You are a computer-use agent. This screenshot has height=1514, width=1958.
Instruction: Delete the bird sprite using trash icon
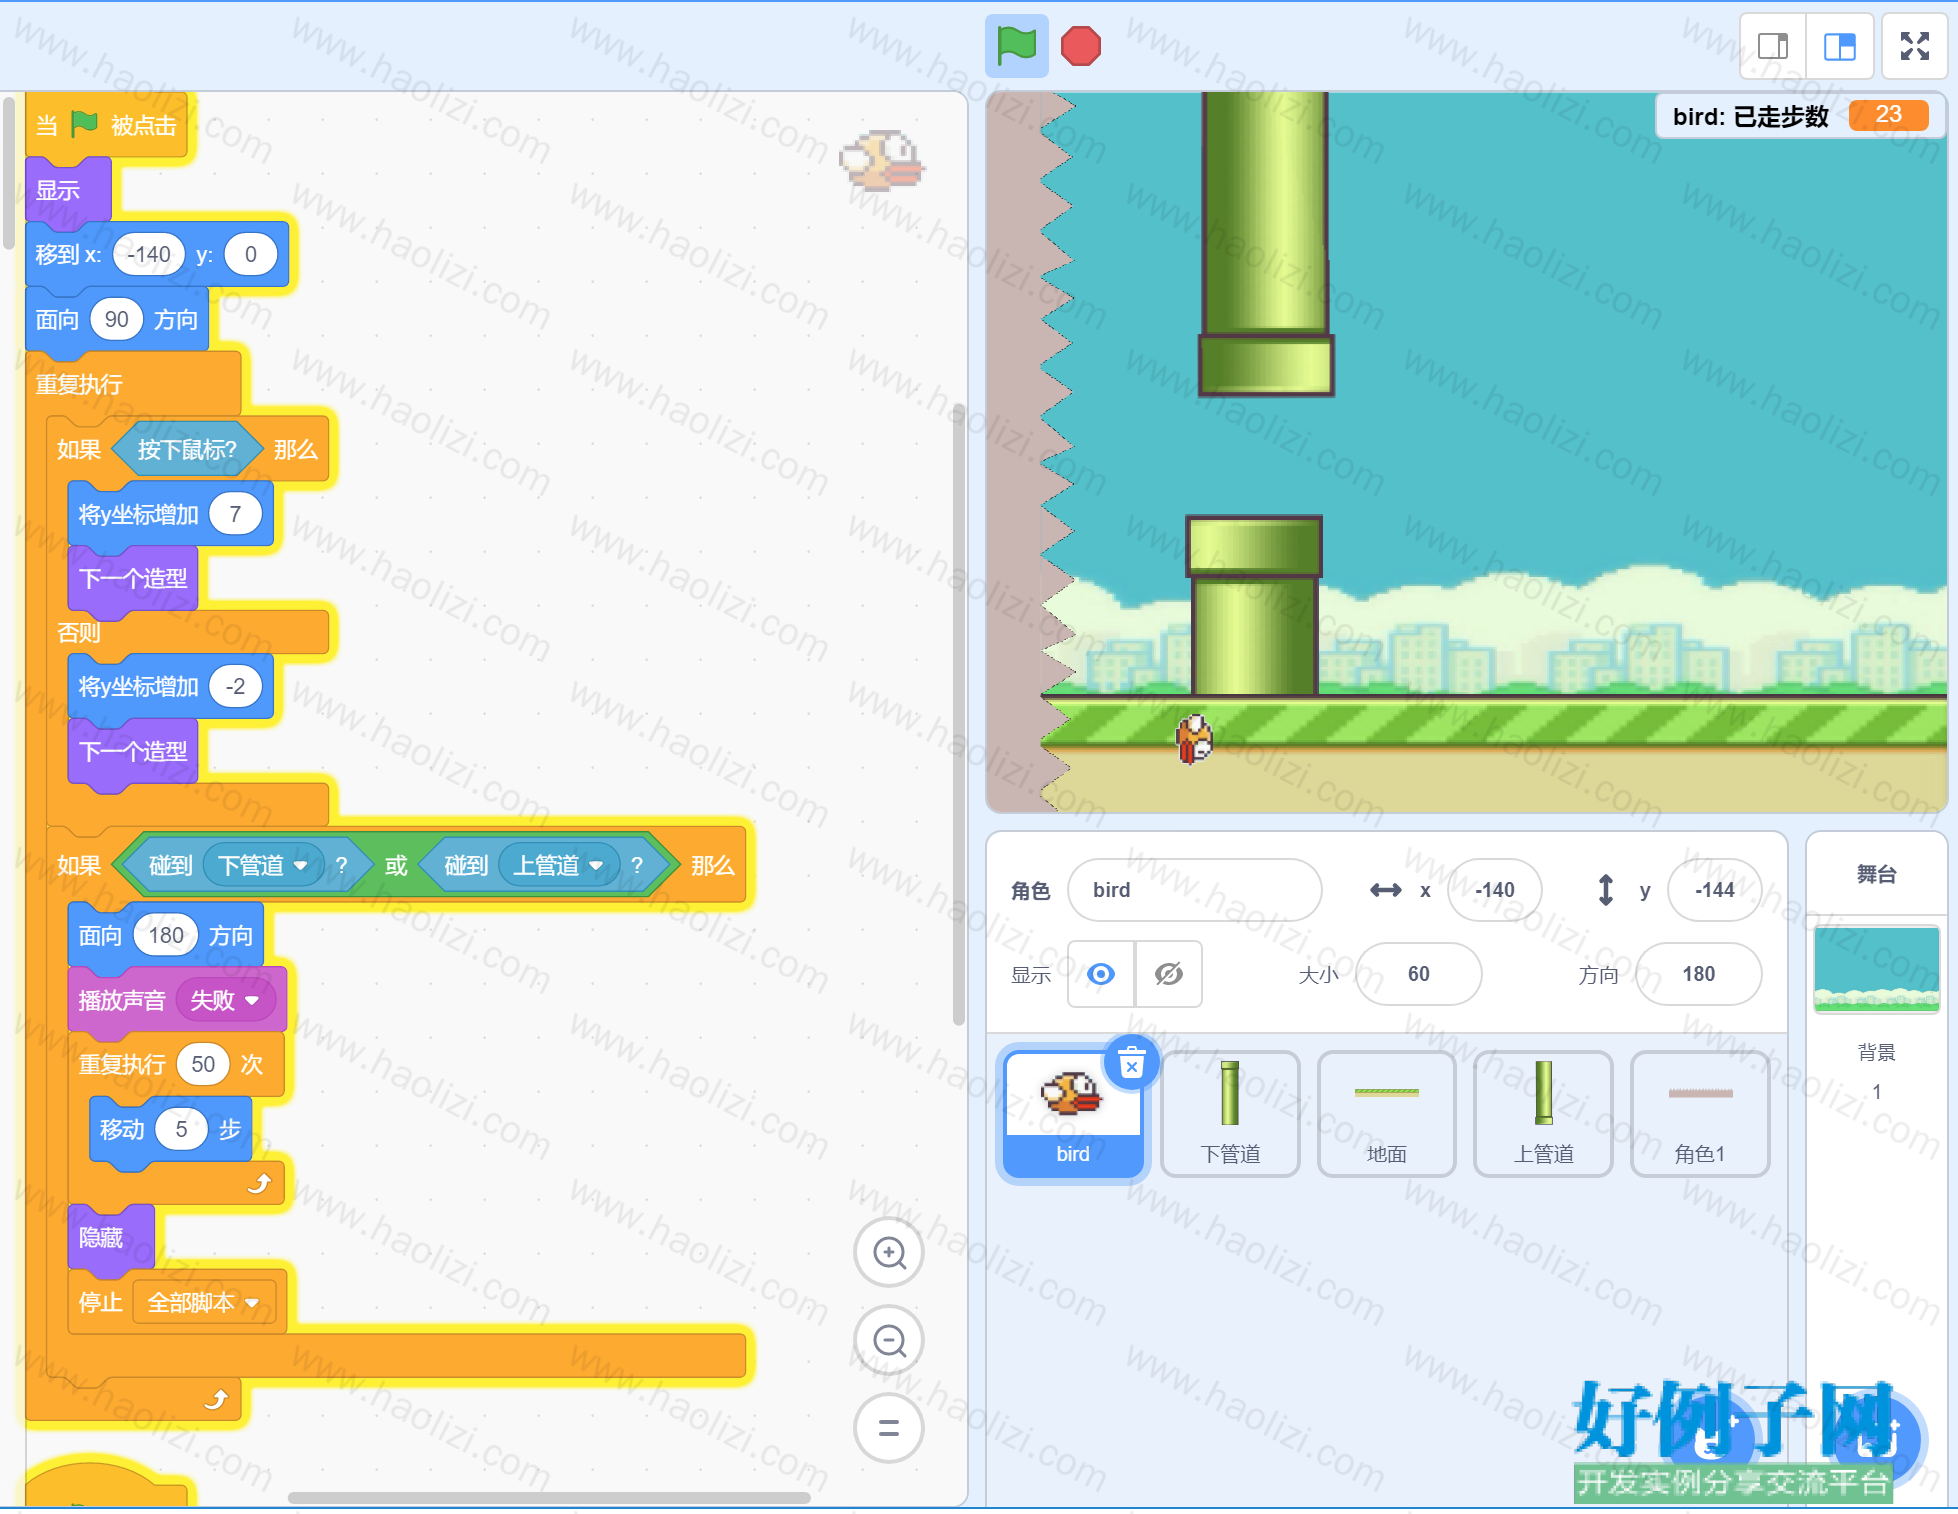click(x=1131, y=1063)
